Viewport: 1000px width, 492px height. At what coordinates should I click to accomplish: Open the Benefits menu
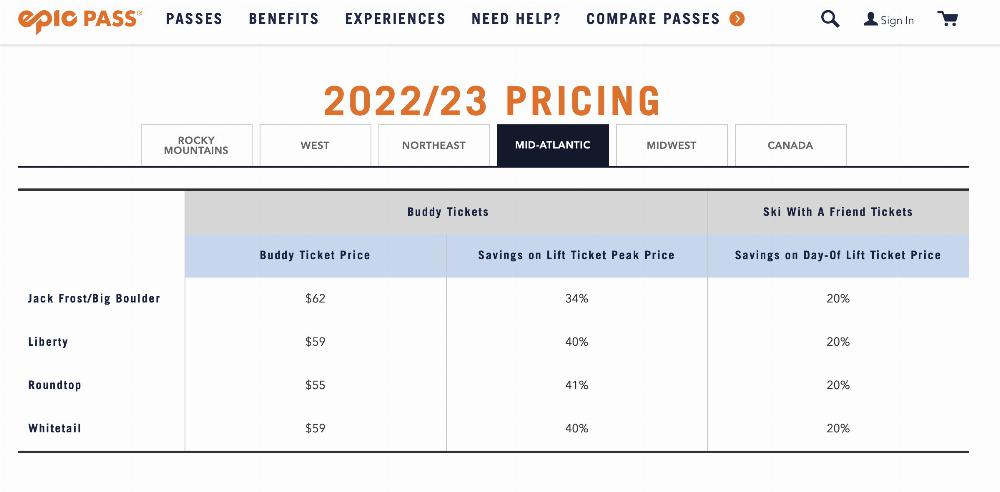284,19
